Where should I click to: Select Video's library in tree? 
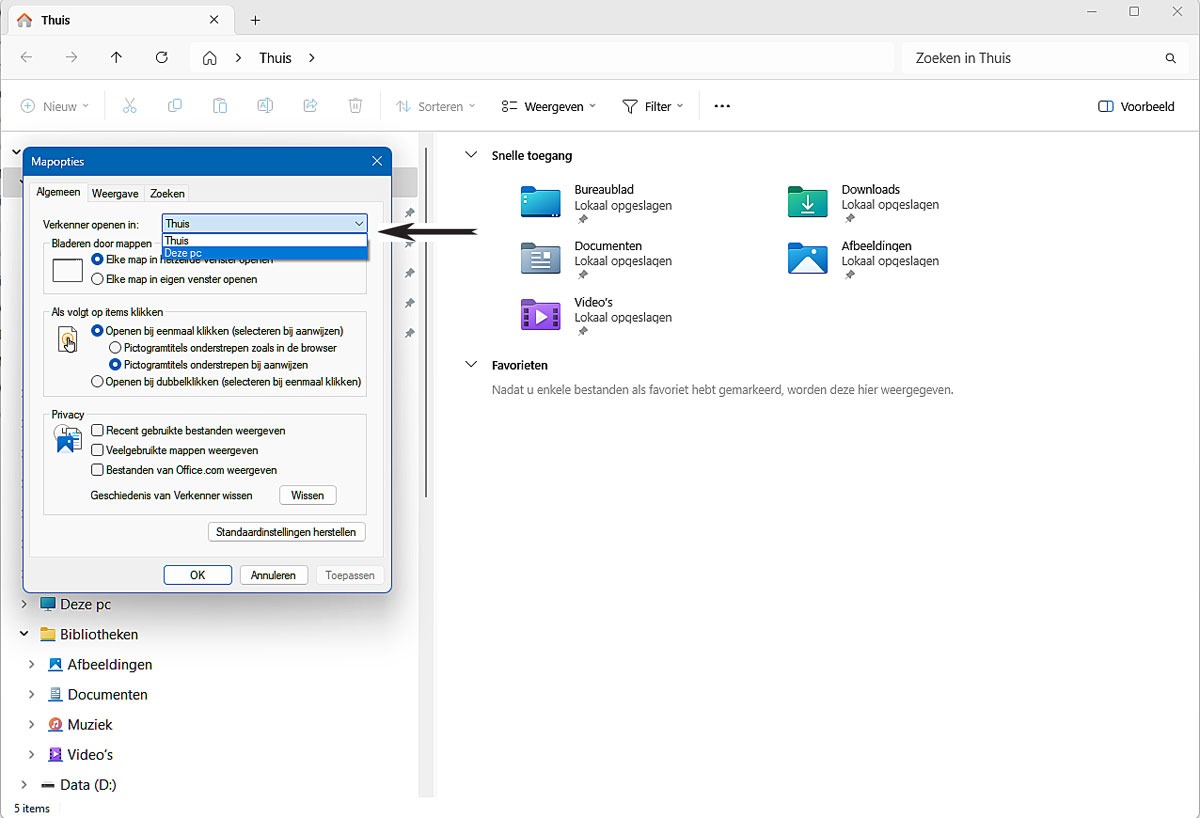click(81, 755)
